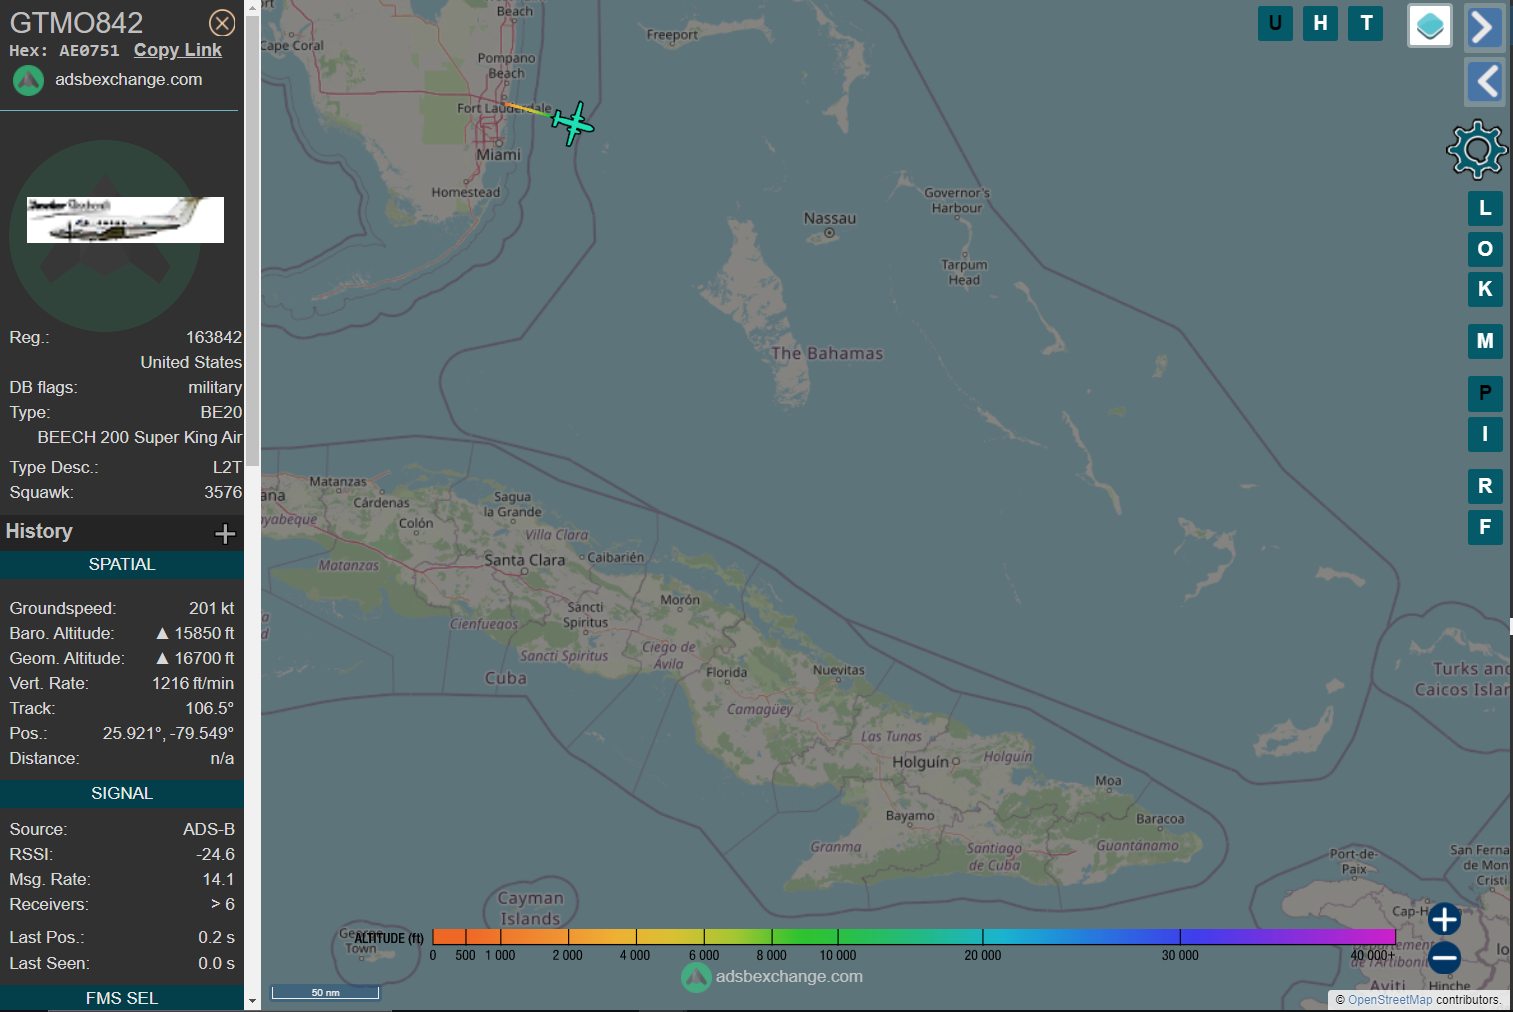The width and height of the screenshot is (1513, 1012).
Task: Click the Source ADS-B value
Action: (209, 830)
